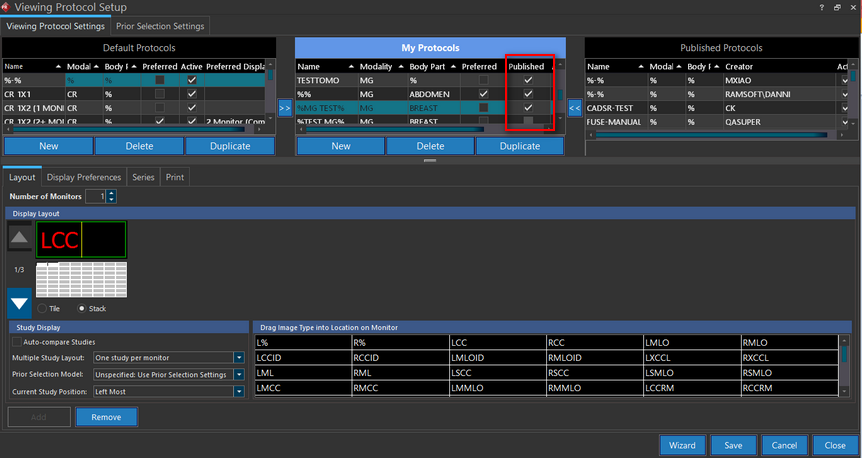Viewport: 862px width, 458px height.
Task: Open the Current Study Position dropdown
Action: (239, 391)
